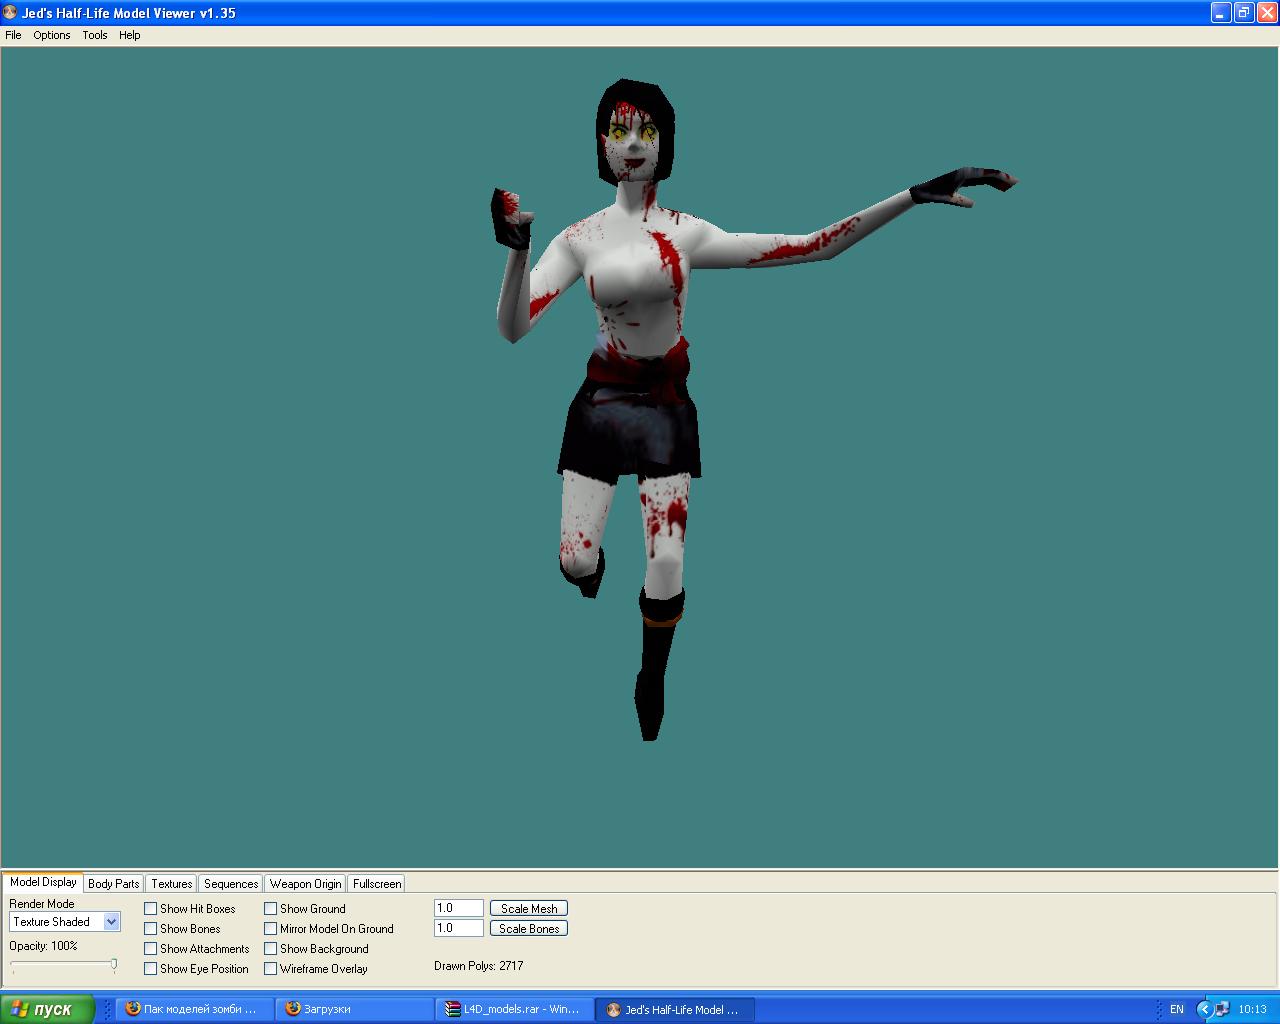Switch to L4D_models.rar WinRAR taskbar window
1280x1024 pixels.
point(515,1009)
